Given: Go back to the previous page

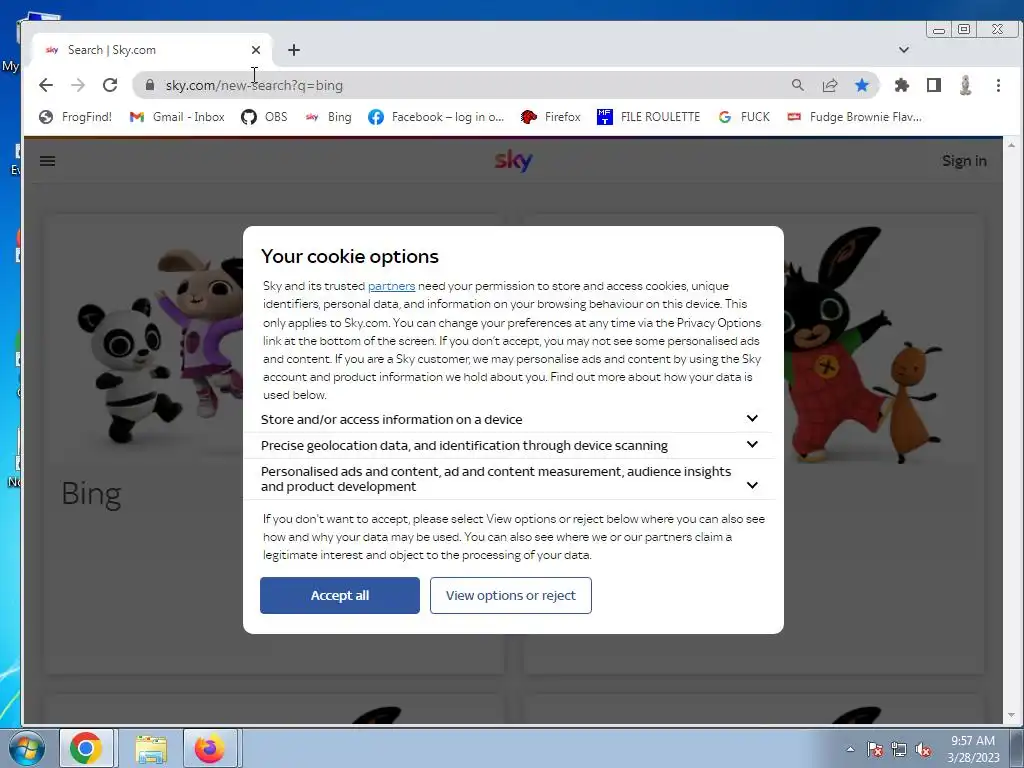Looking at the screenshot, I should [x=46, y=85].
